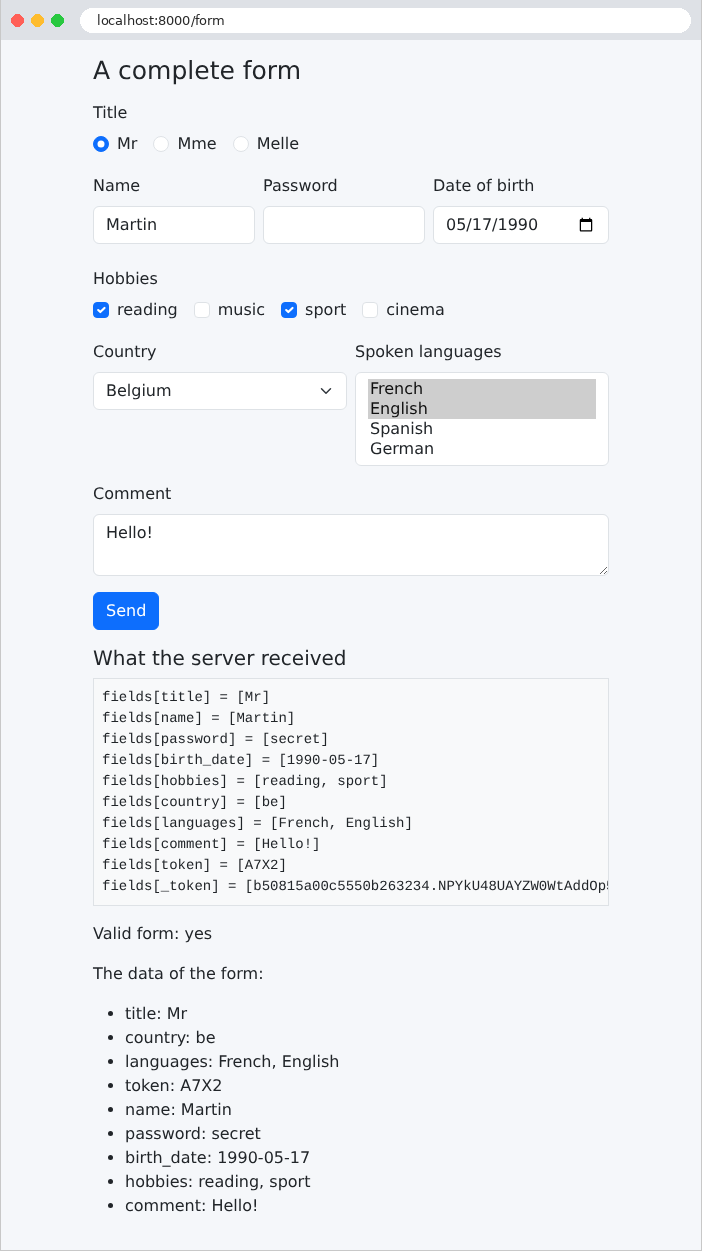Screen dimensions: 702x1251
Task: Click the 'fields[token] = [A7X2]' line
Action: coord(194,865)
